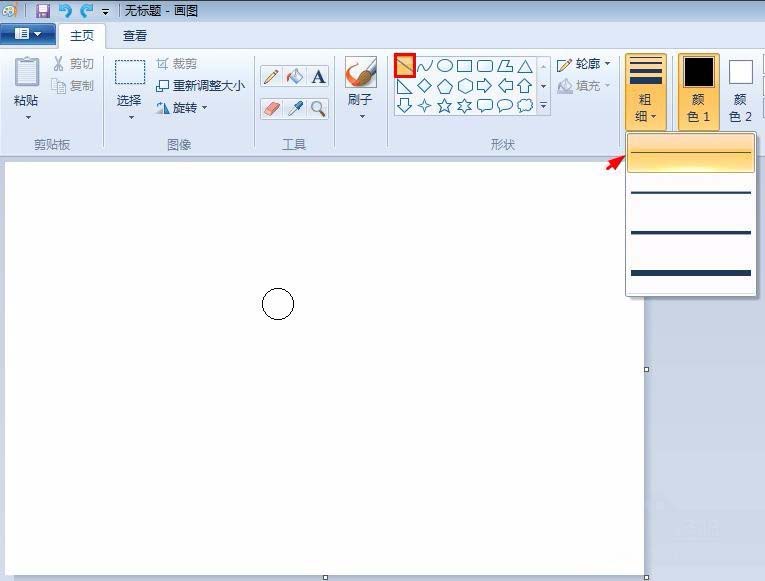The image size is (765, 581).
Task: Select the Down arrow shape
Action: click(404, 105)
